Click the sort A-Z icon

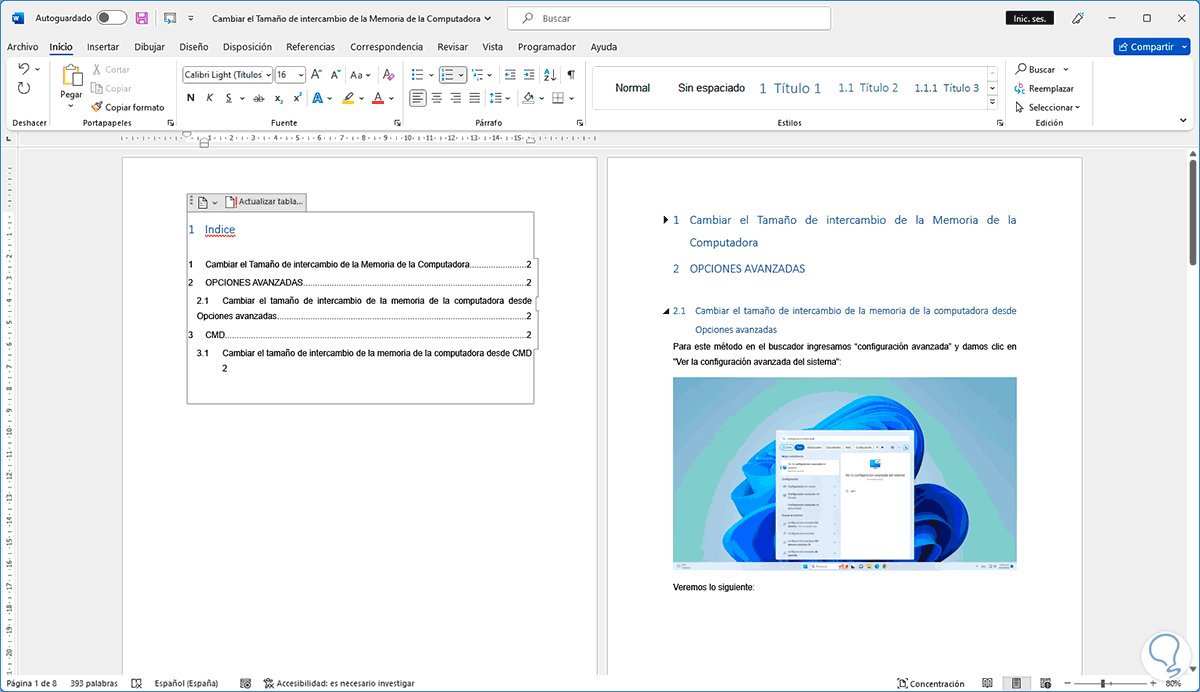(x=550, y=75)
